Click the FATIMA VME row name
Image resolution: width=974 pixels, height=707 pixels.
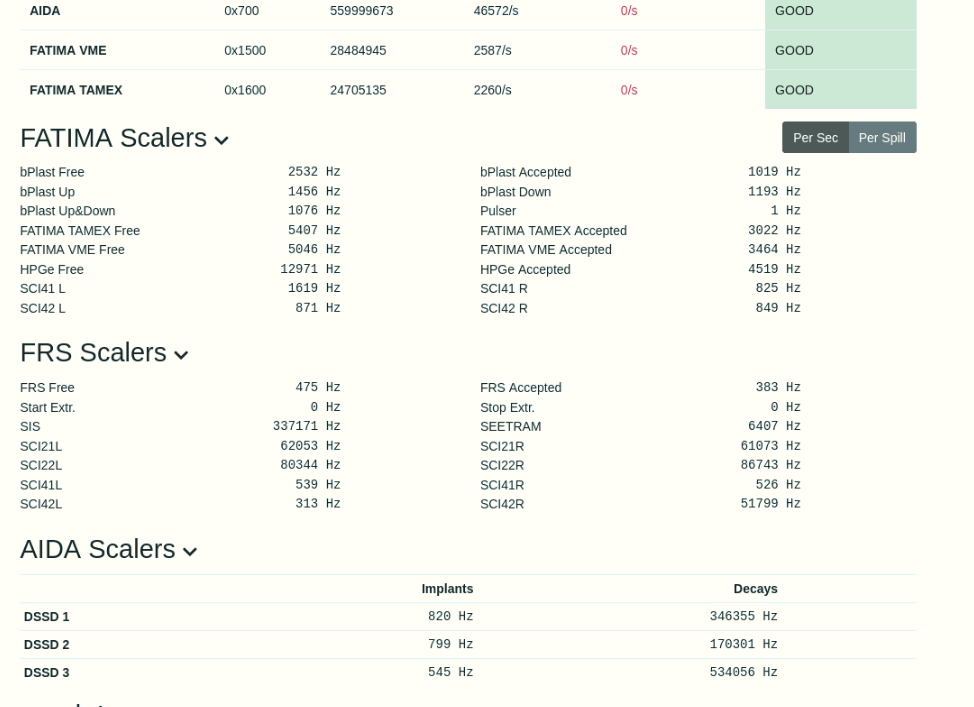click(x=68, y=50)
